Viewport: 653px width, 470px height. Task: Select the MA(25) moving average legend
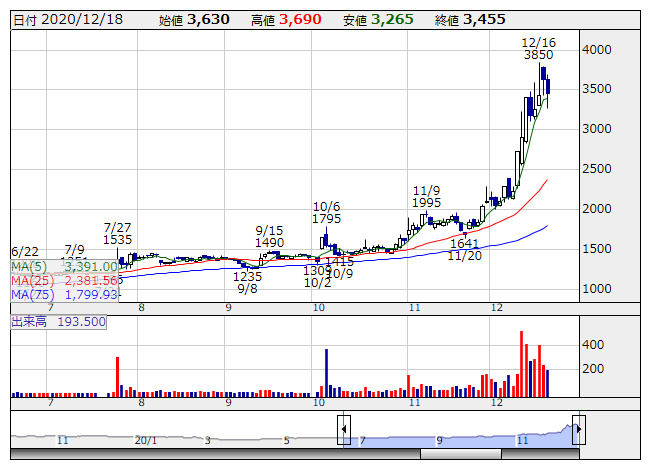[x=65, y=281]
